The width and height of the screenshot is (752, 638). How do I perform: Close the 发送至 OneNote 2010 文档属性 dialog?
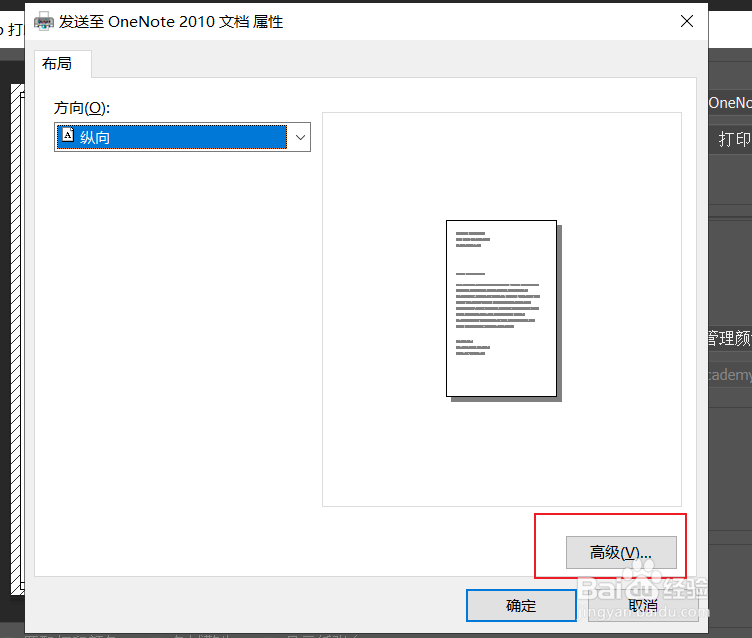pos(687,21)
